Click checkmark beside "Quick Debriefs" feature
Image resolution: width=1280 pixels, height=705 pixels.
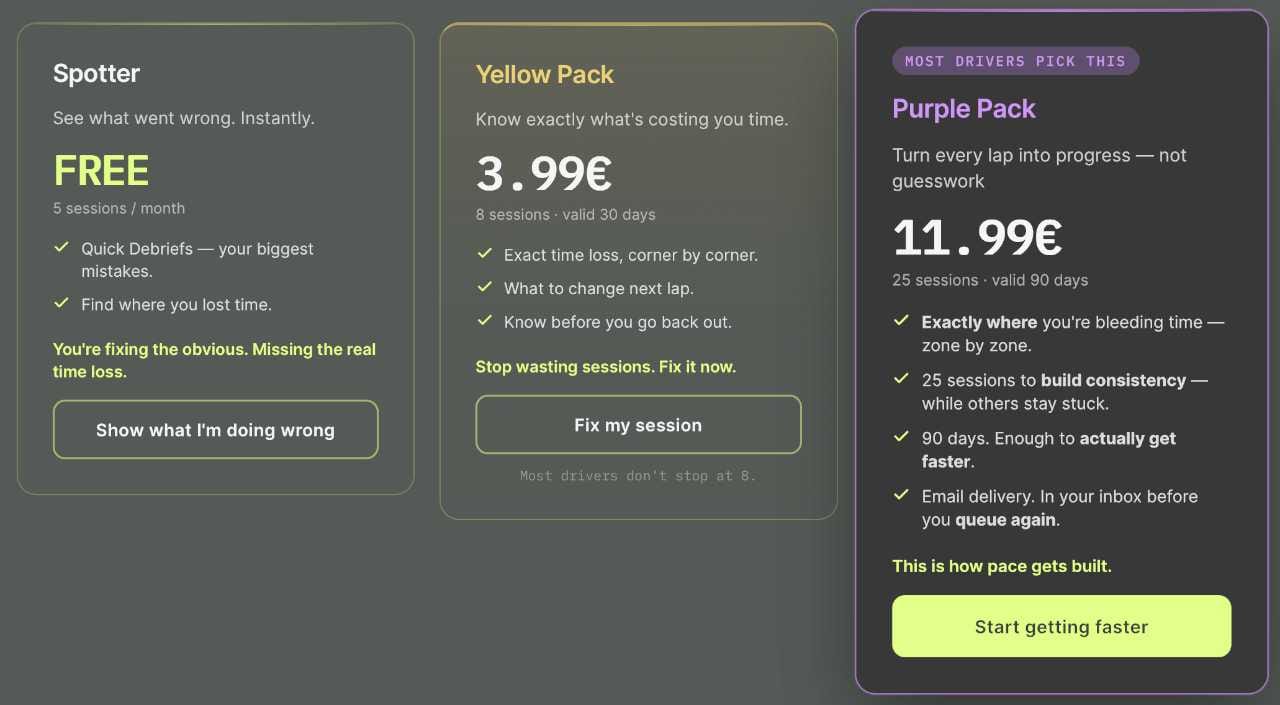[x=61, y=246]
